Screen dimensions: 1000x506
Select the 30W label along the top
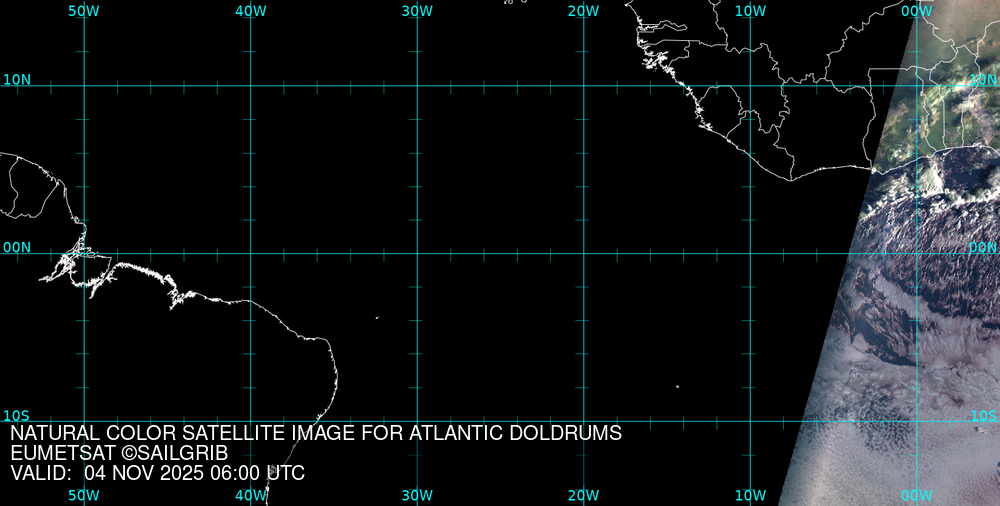coord(417,10)
